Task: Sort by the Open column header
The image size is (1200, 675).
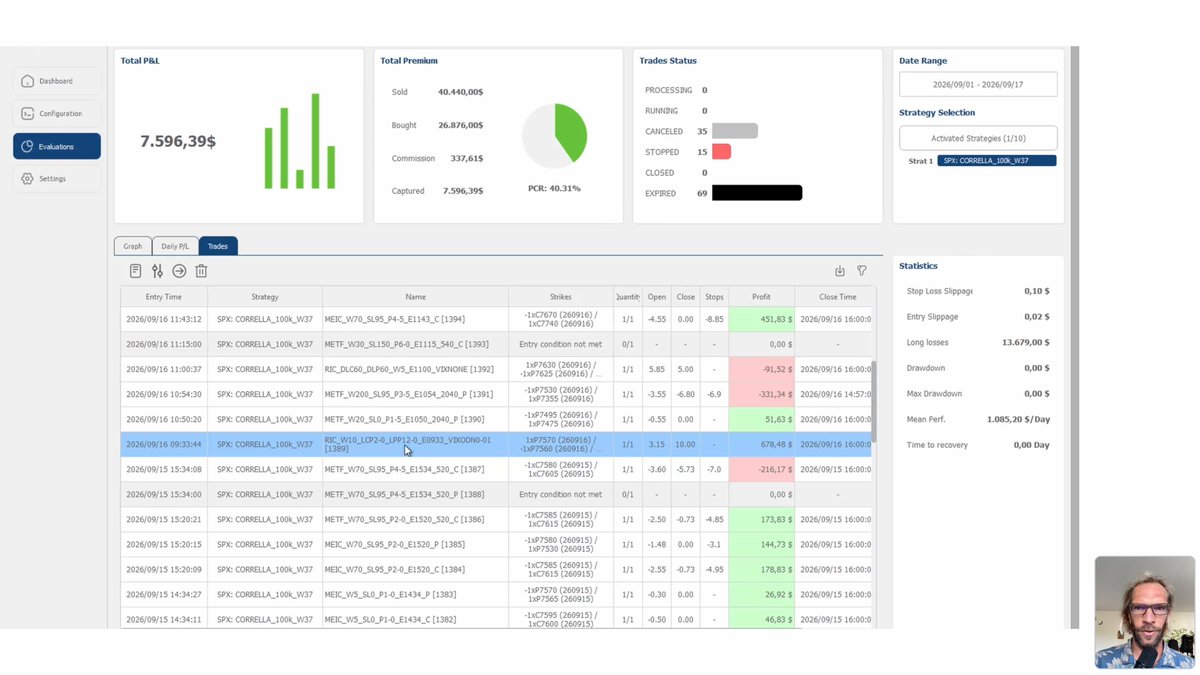Action: (657, 297)
